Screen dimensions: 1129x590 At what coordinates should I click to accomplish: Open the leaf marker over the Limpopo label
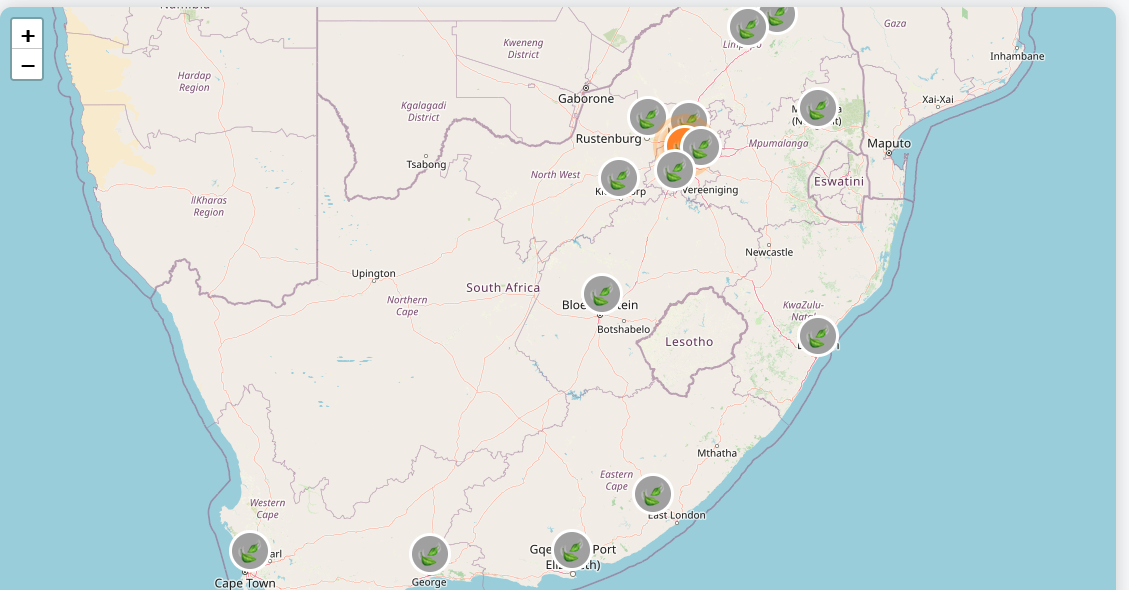[x=747, y=27]
